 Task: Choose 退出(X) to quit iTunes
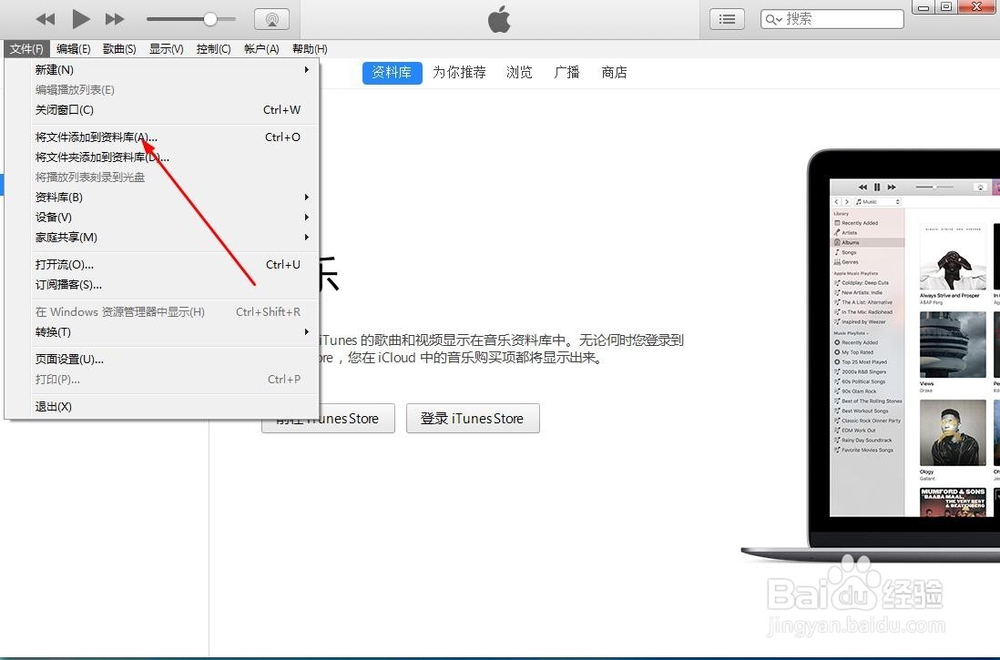coord(162,406)
